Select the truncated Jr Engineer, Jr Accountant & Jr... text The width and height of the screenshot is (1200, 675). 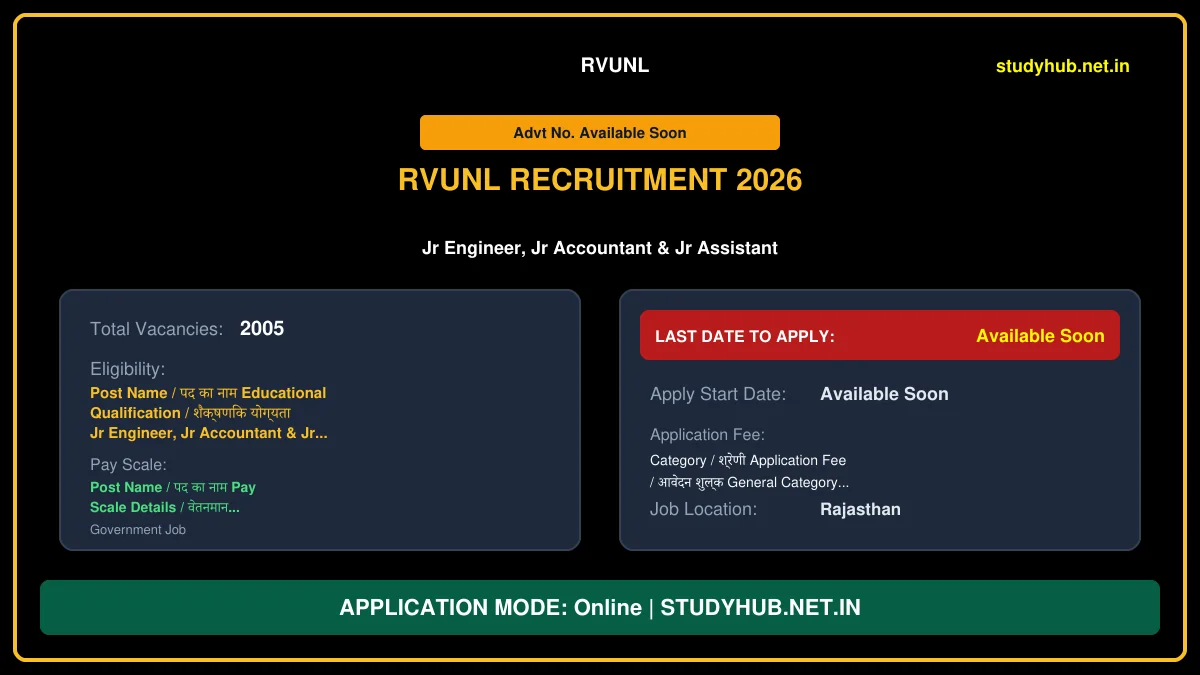coord(208,433)
